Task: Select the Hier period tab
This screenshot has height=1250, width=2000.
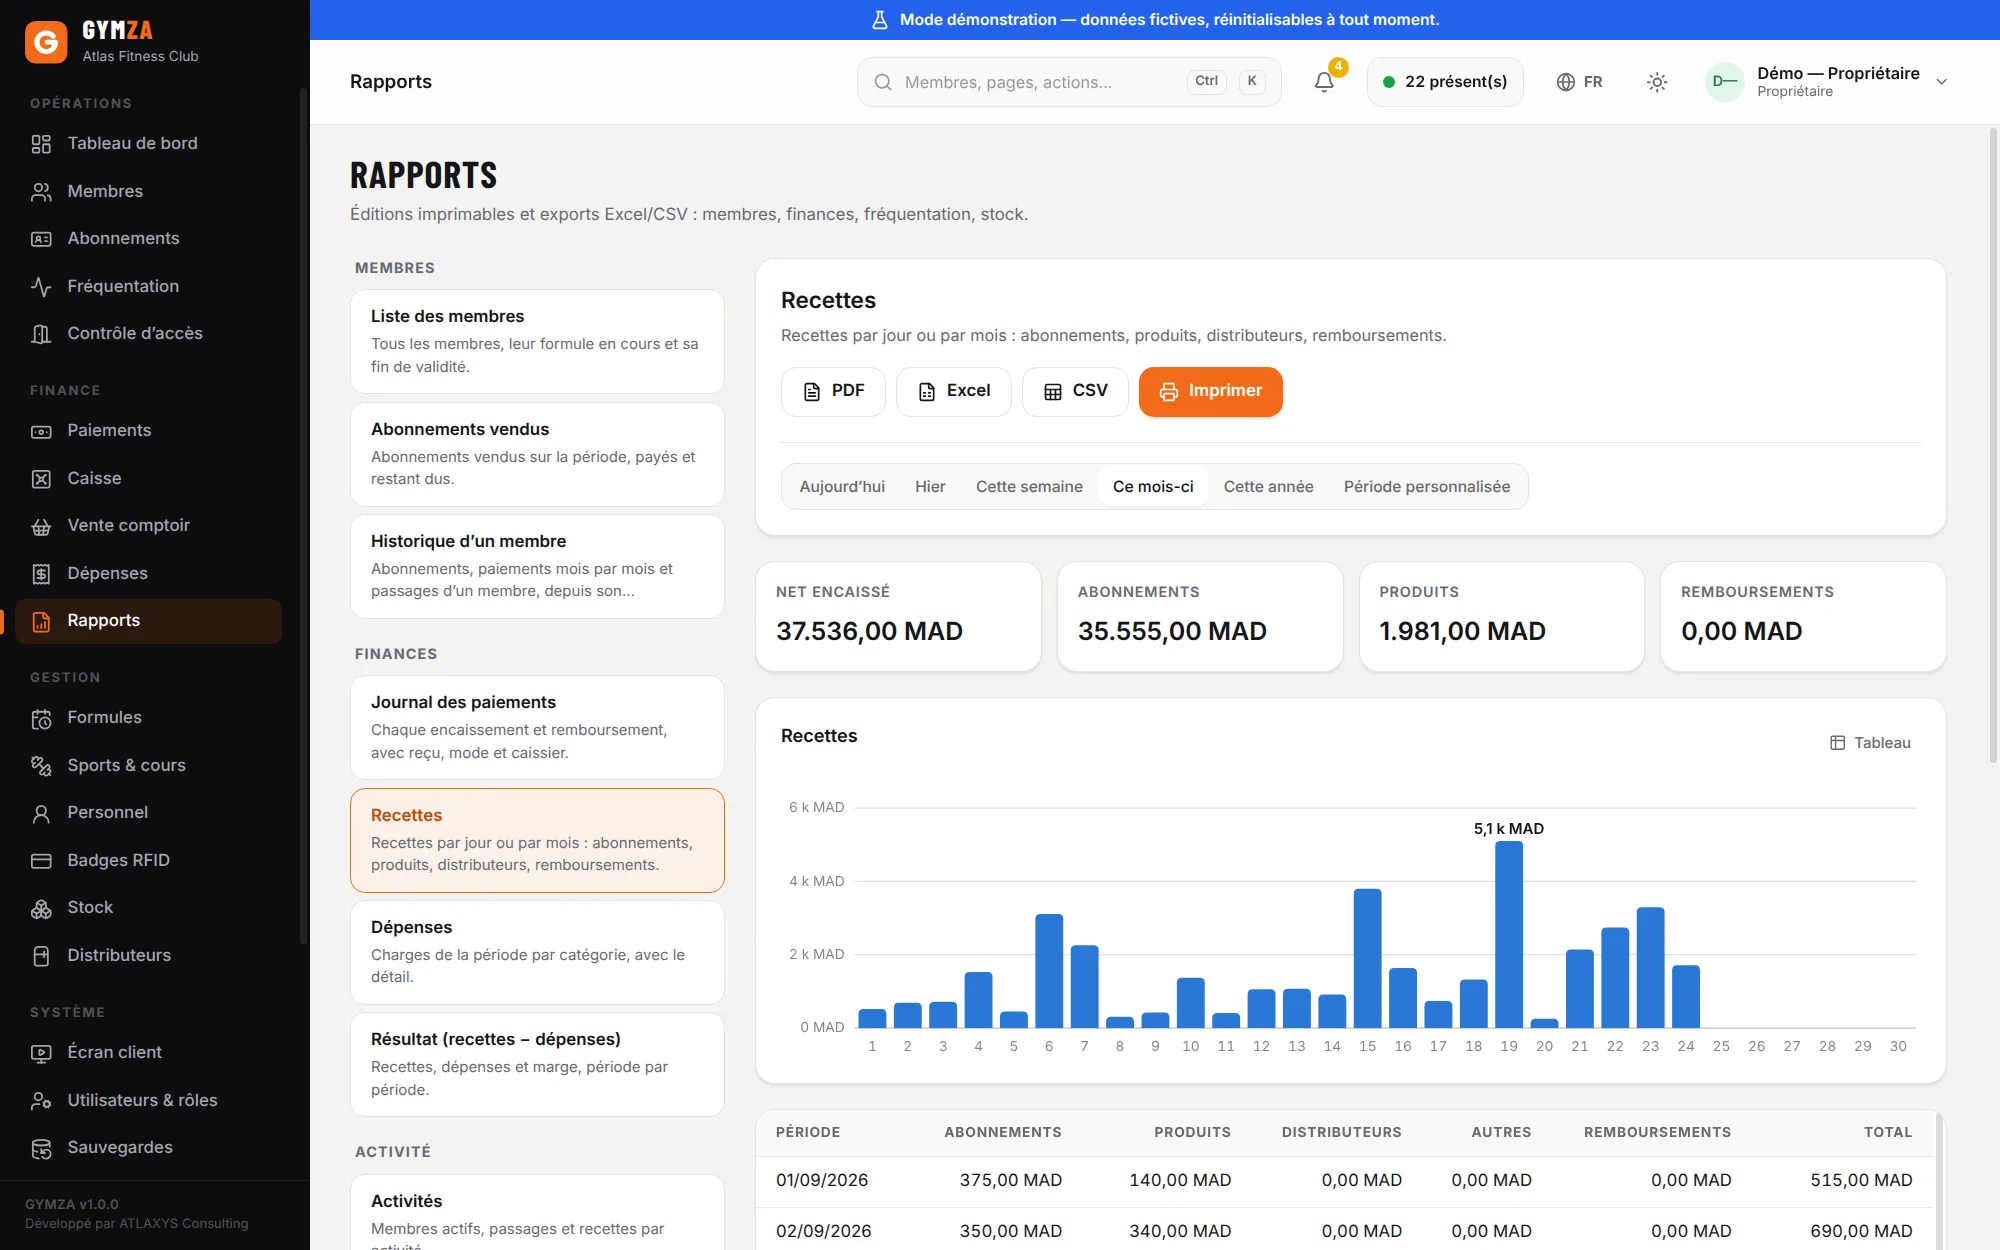Action: click(x=930, y=486)
